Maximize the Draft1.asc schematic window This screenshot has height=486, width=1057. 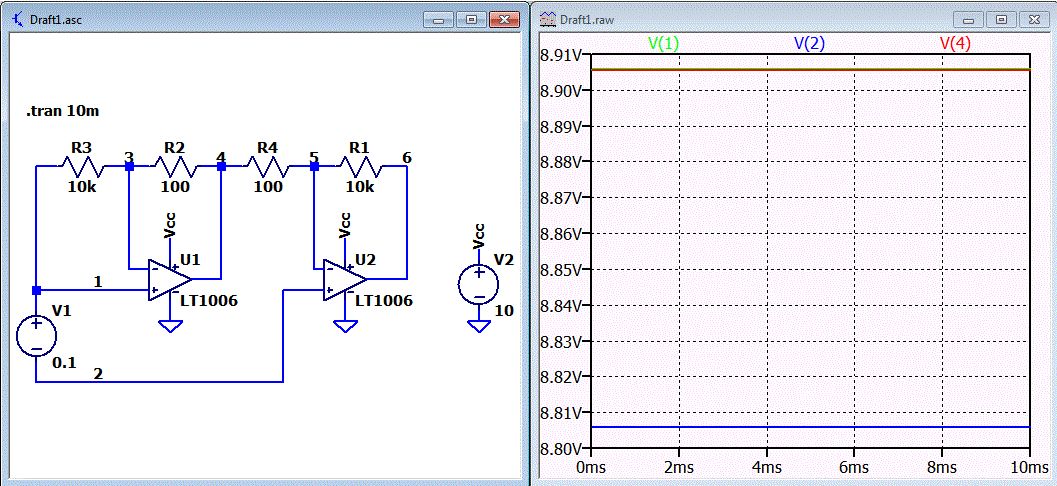pos(471,20)
